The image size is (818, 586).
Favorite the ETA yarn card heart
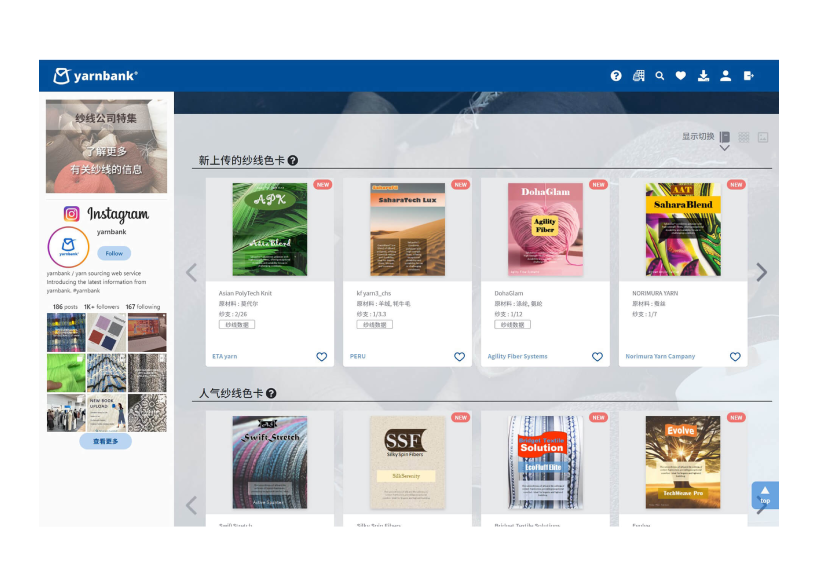point(321,356)
